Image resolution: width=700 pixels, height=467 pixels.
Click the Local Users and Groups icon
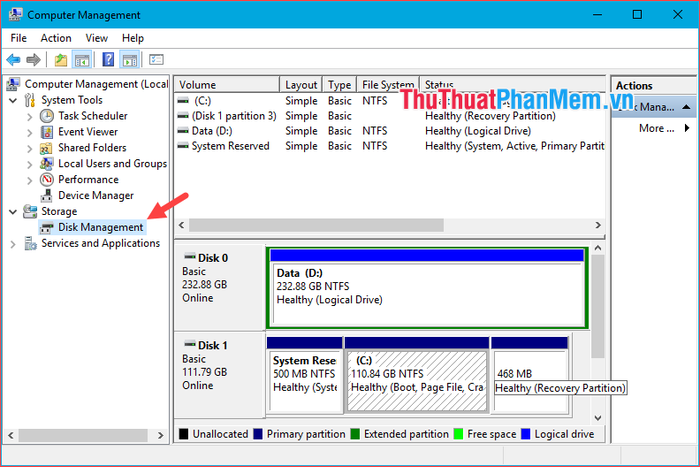[46, 164]
